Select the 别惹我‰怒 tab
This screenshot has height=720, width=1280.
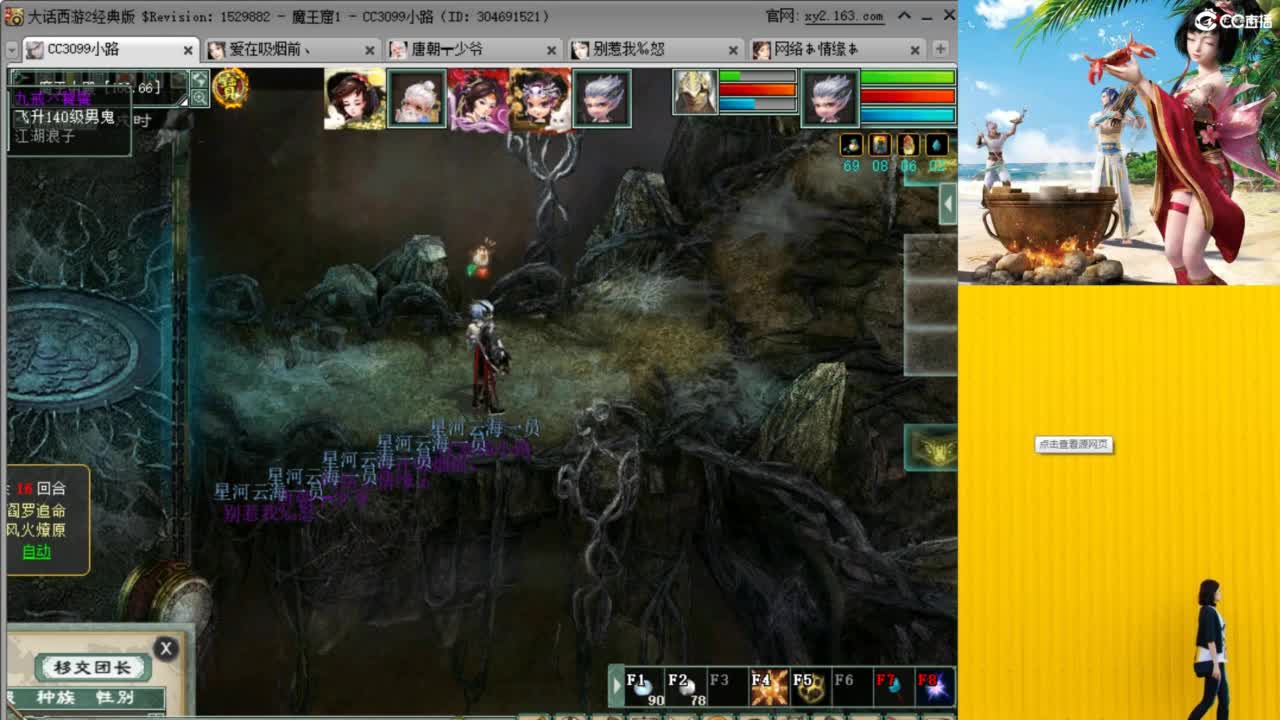tap(655, 49)
